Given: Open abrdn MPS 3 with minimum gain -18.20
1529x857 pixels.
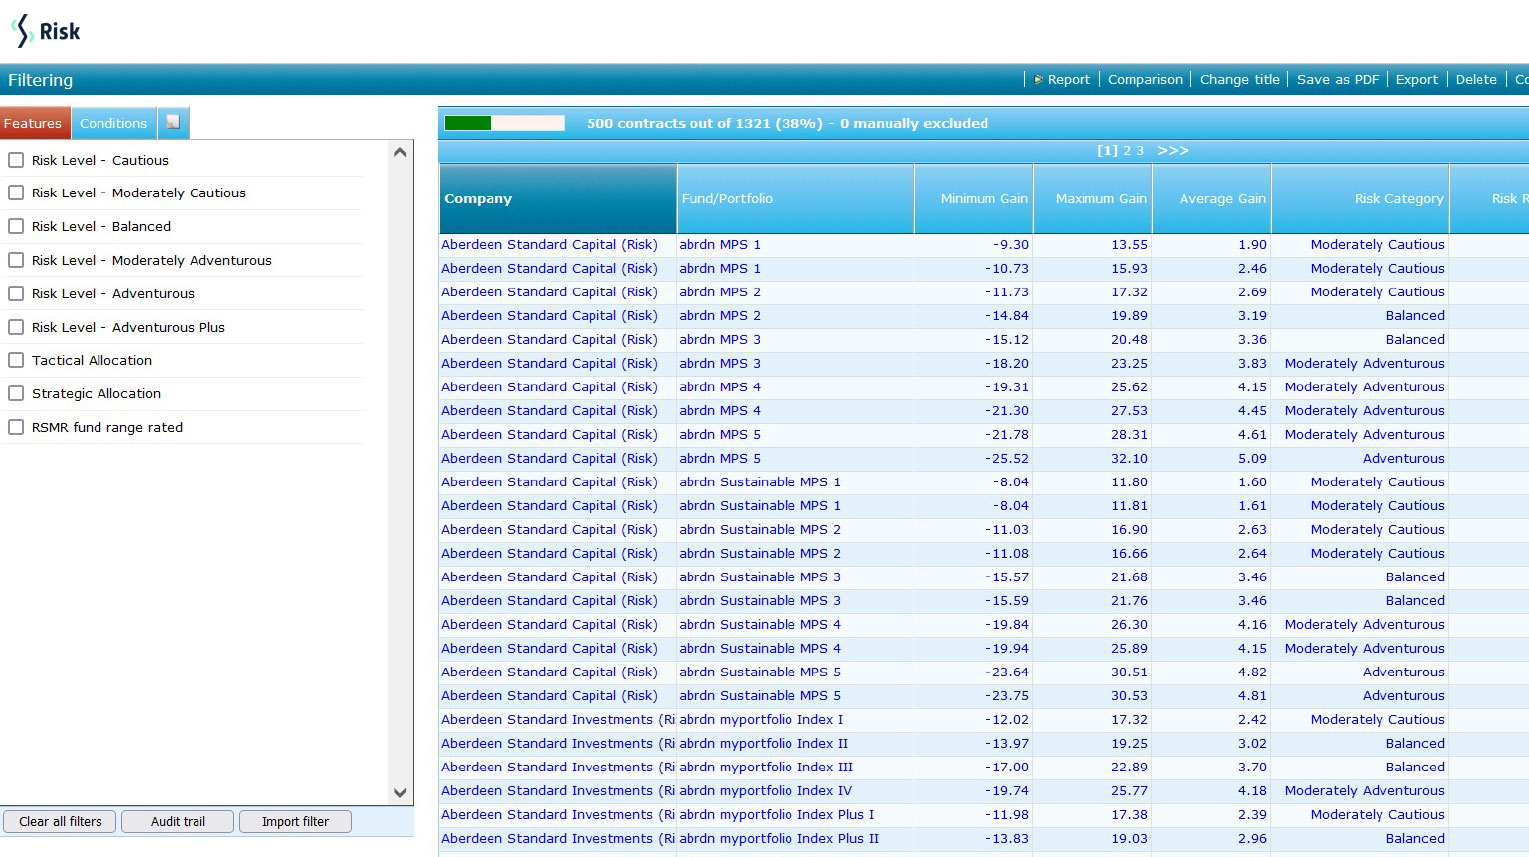Looking at the screenshot, I should [720, 363].
